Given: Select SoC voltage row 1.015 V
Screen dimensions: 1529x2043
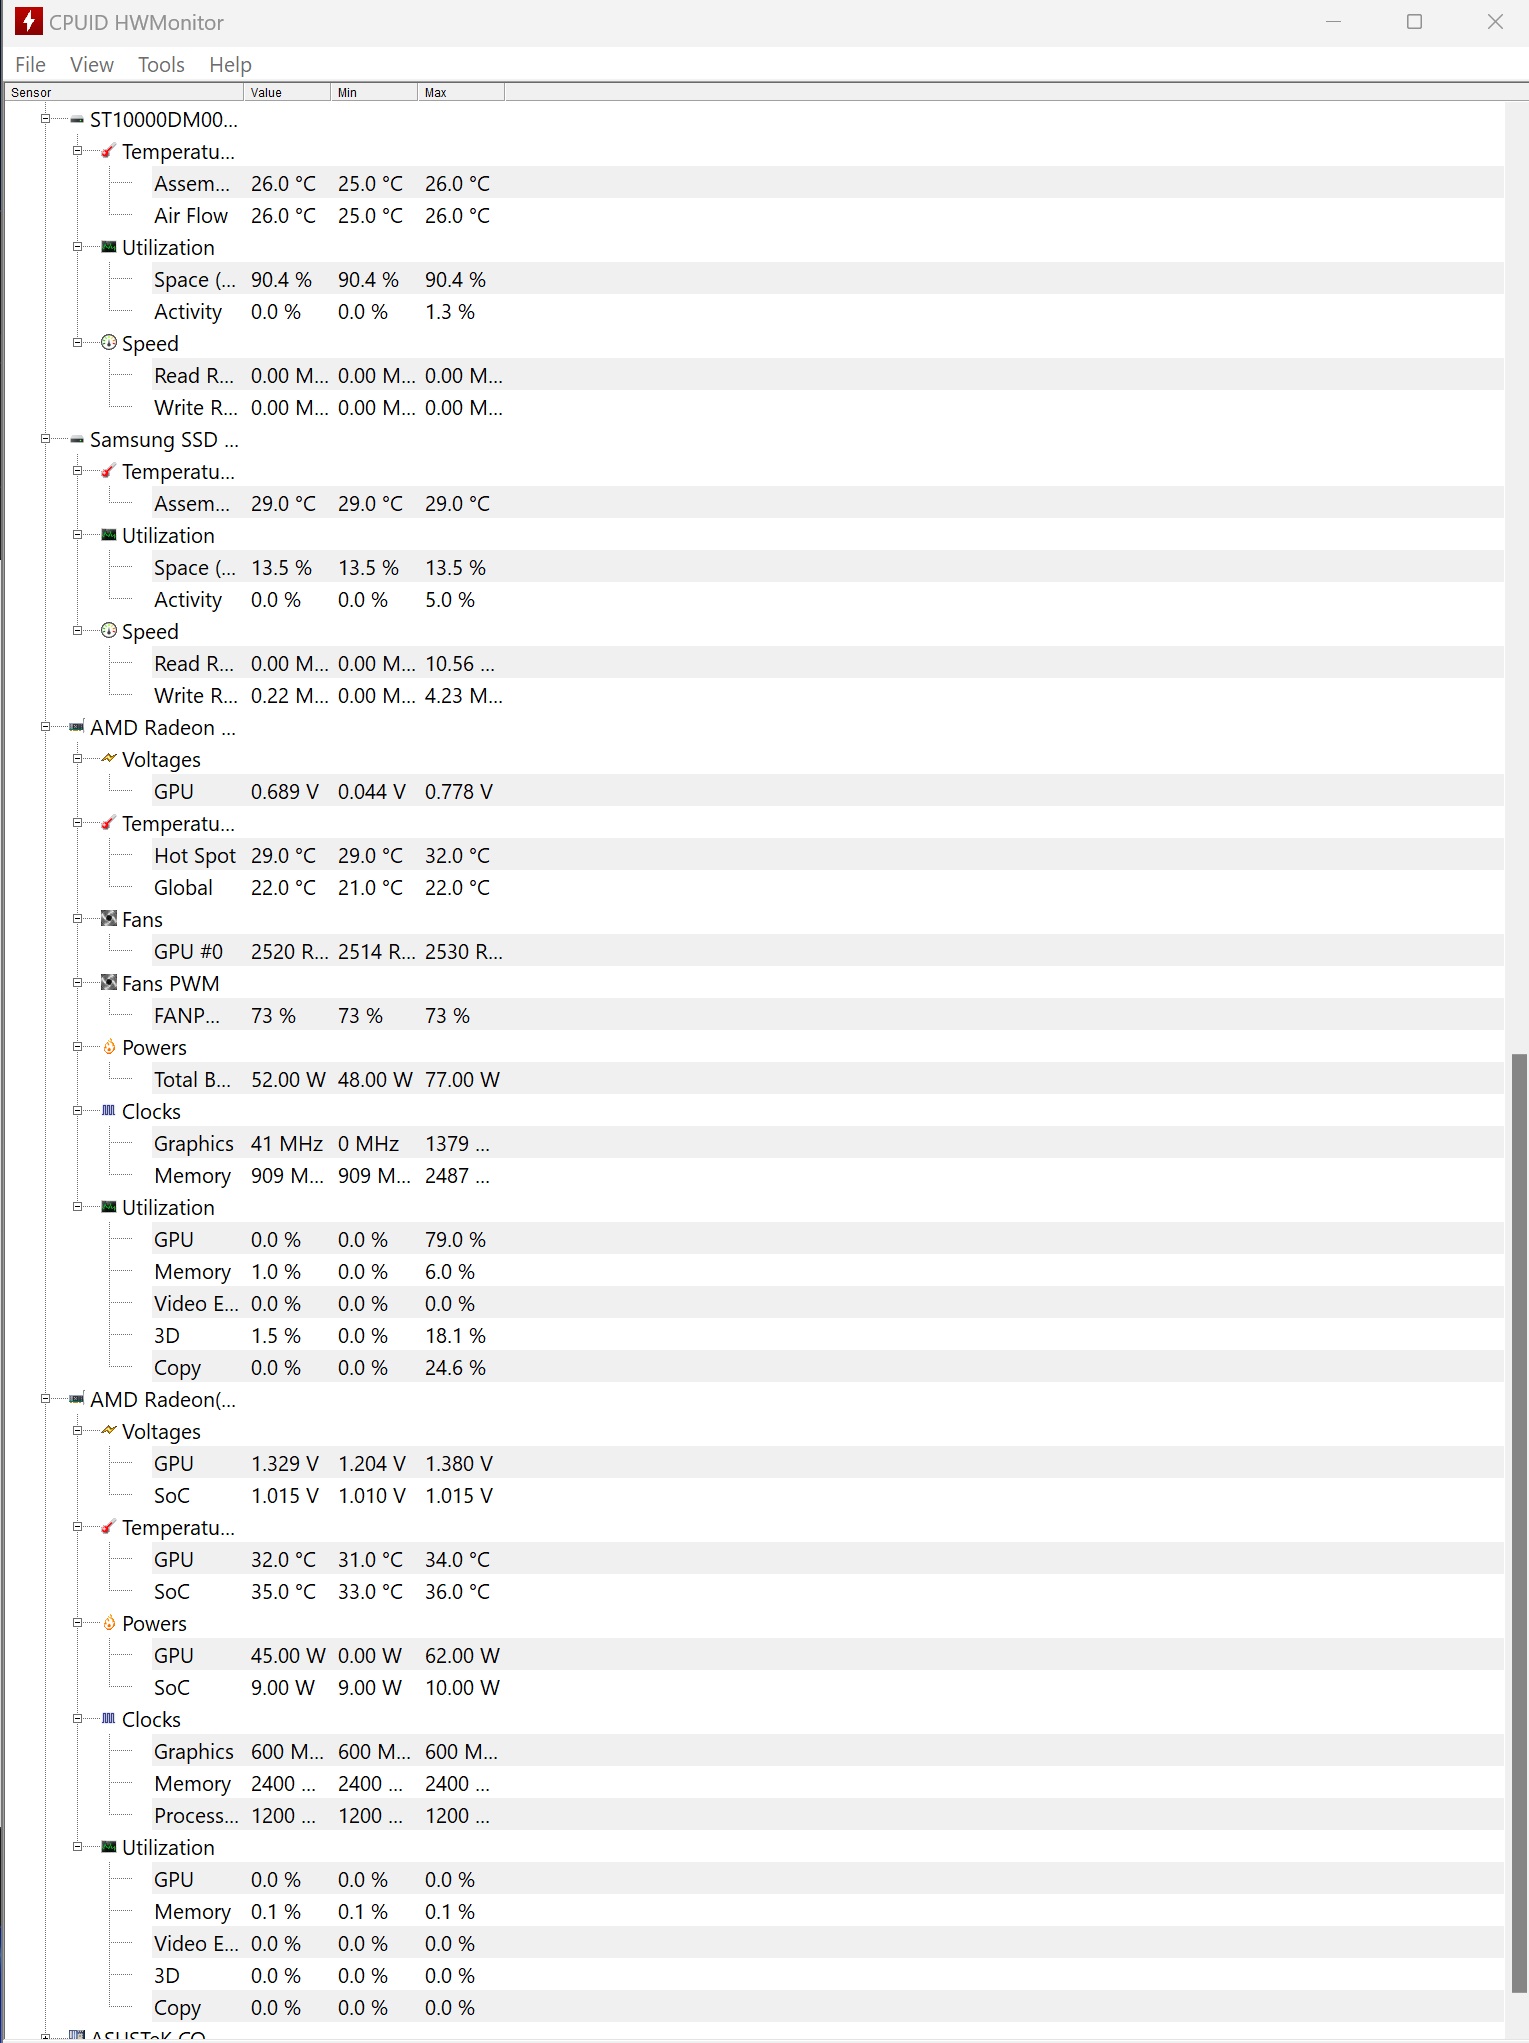Looking at the screenshot, I should pyautogui.click(x=828, y=1496).
